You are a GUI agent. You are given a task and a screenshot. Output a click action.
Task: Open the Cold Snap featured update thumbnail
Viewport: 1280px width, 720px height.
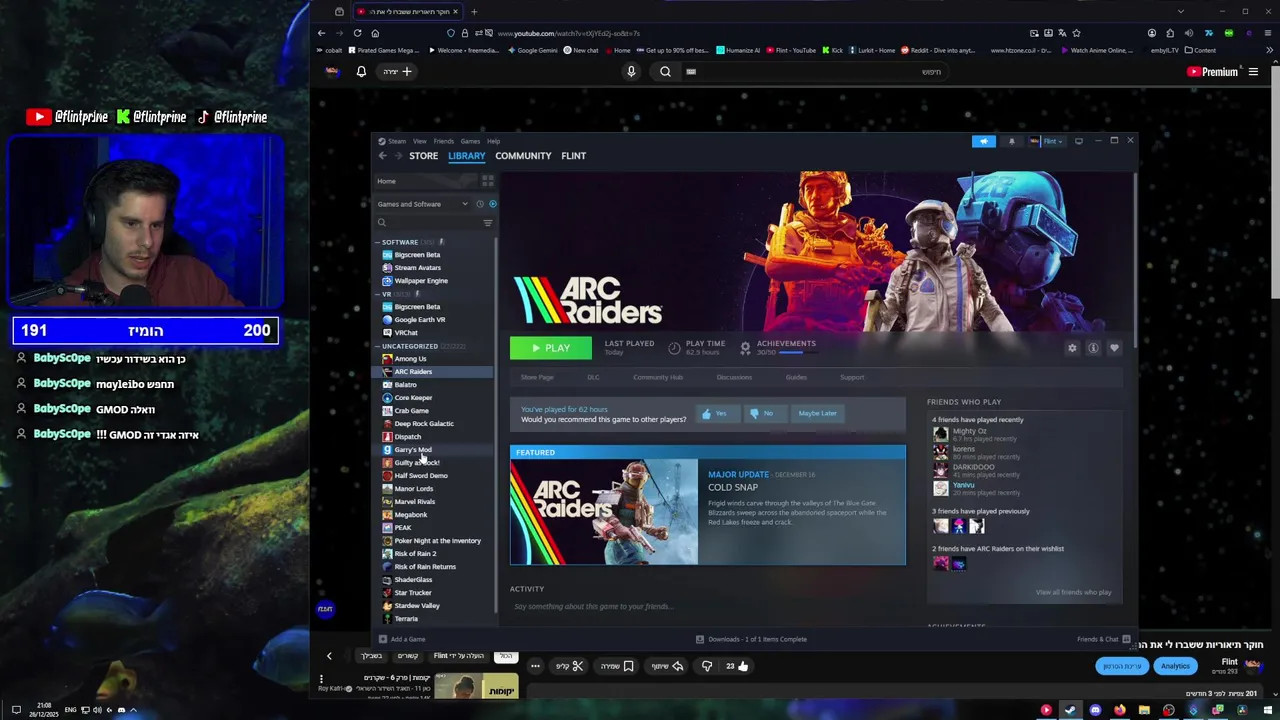pyautogui.click(x=604, y=512)
